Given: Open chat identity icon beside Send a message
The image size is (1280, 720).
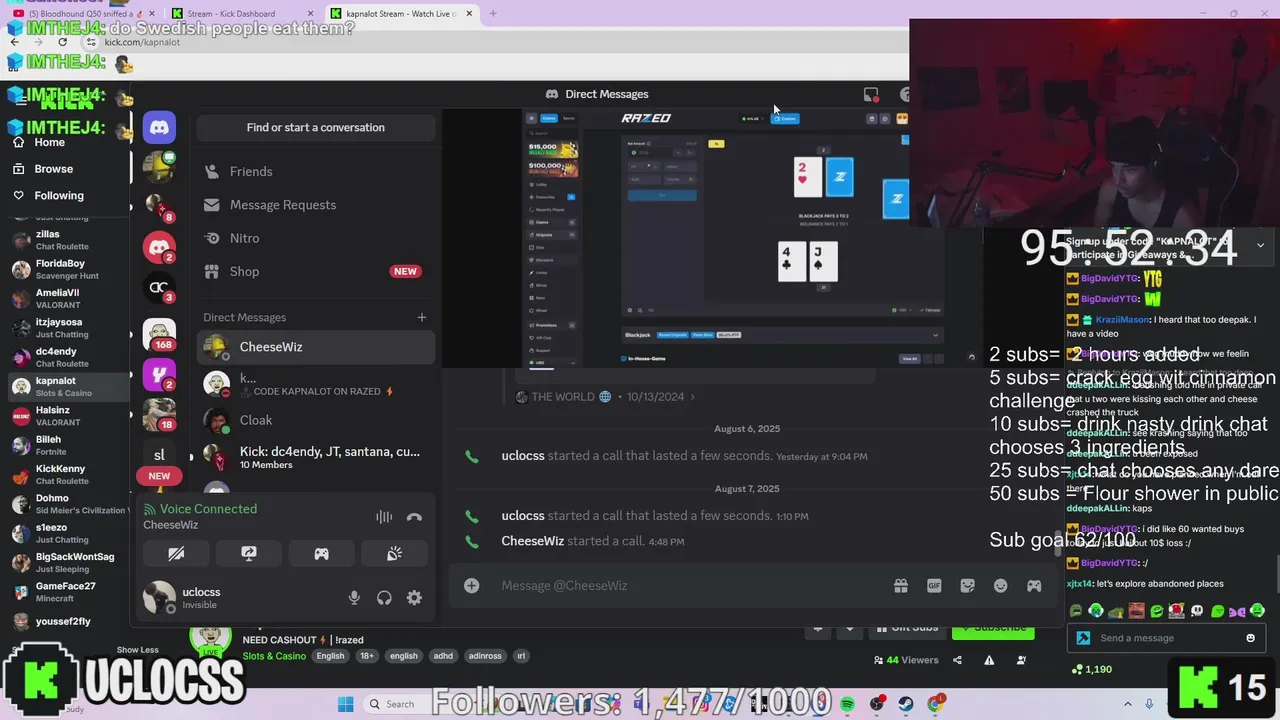Looking at the screenshot, I should [1083, 638].
